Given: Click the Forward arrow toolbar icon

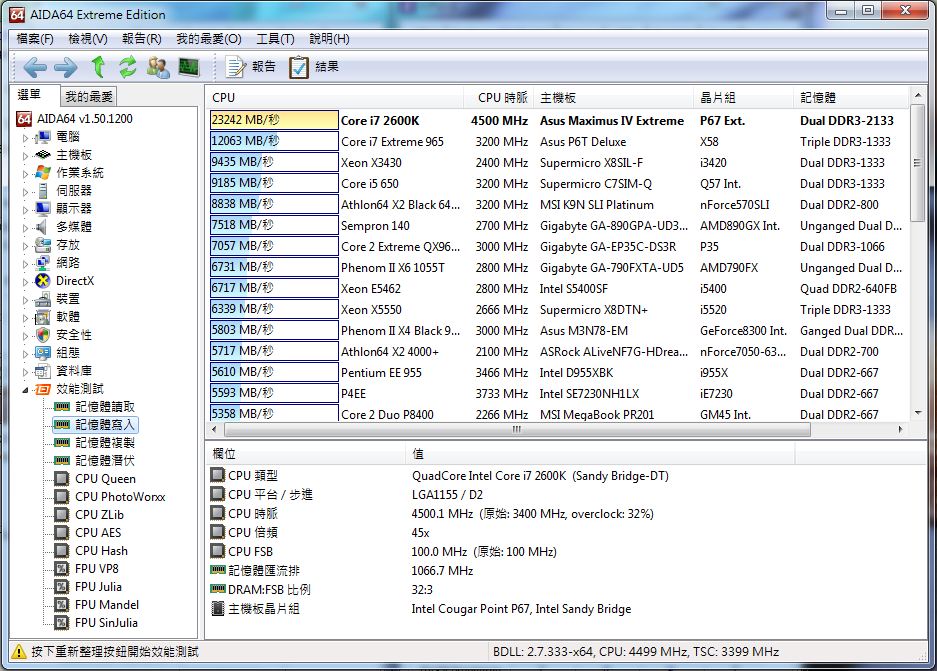Looking at the screenshot, I should tap(66, 67).
